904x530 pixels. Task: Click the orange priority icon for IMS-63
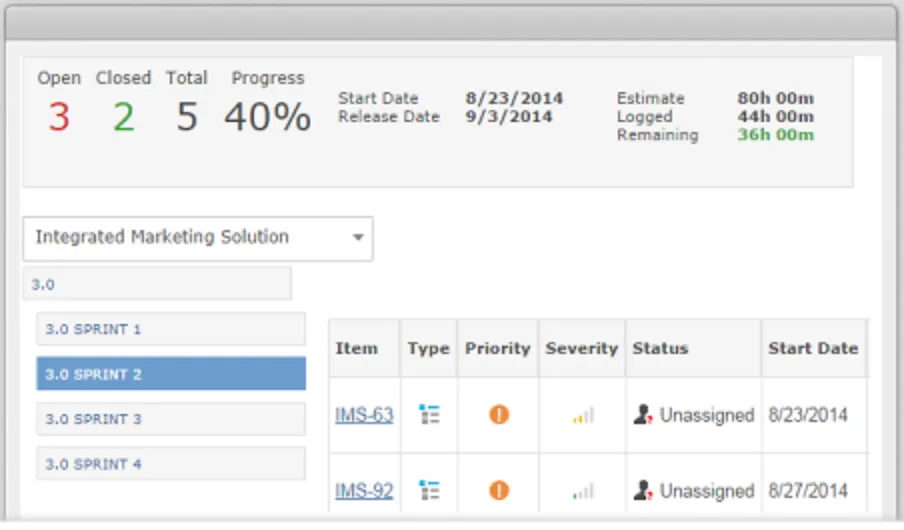499,415
